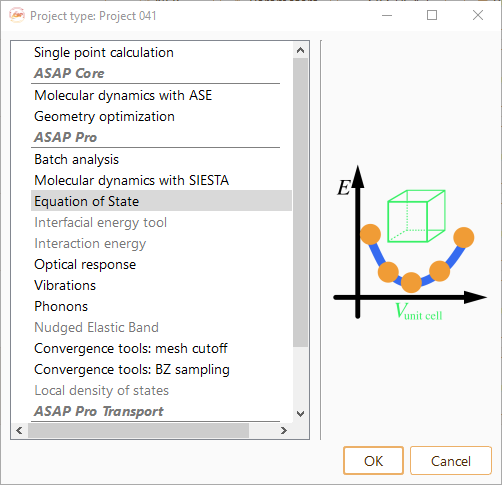Viewport: 502px width, 485px height.
Task: Select the highlighted Equation of State item
Action: (x=161, y=201)
